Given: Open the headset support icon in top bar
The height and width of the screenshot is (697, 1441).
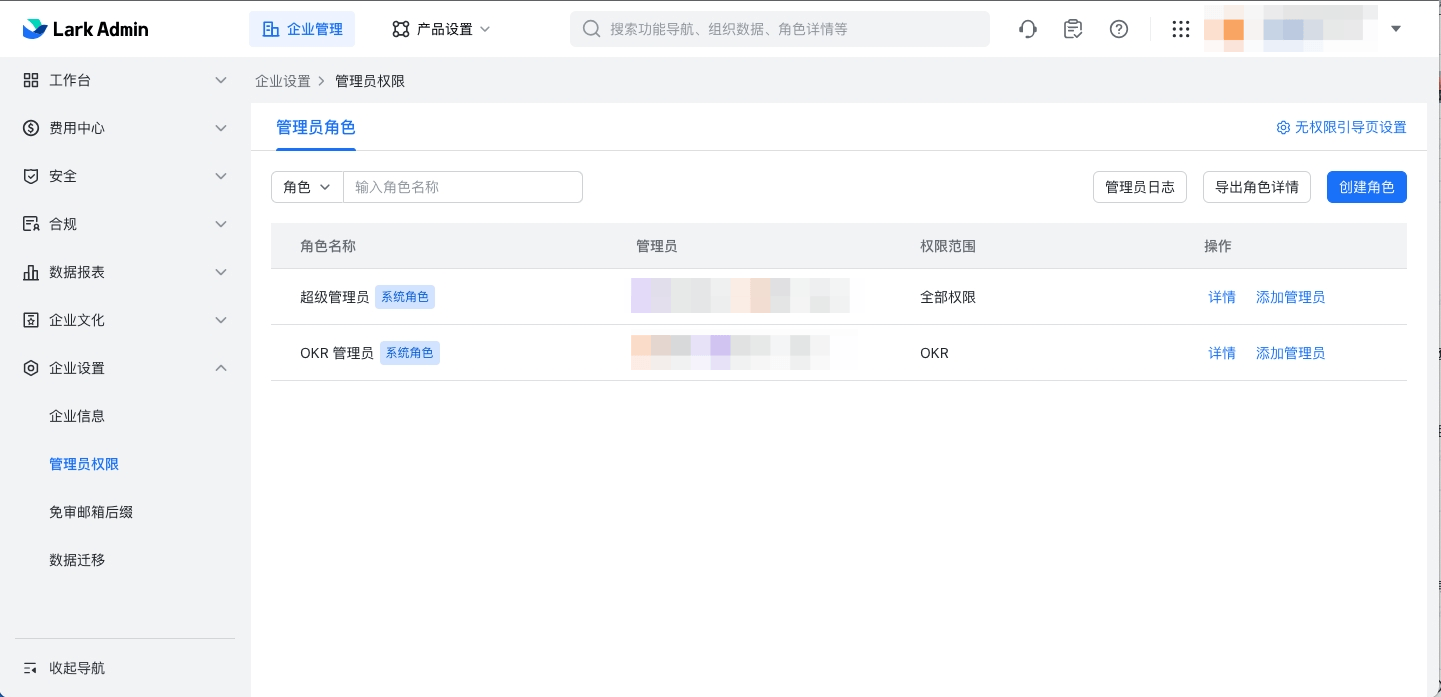Looking at the screenshot, I should (x=1028, y=29).
